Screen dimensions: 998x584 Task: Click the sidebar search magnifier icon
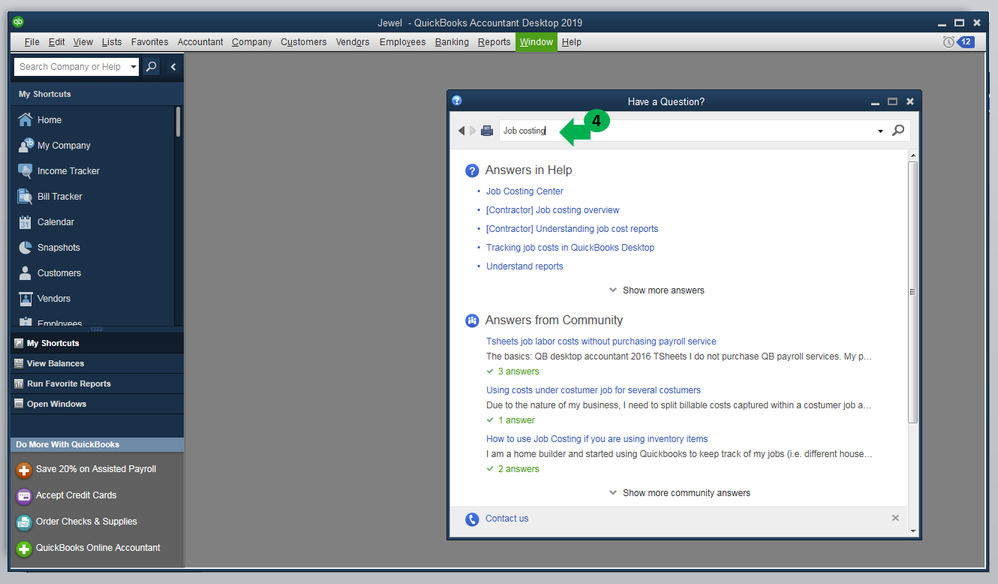tap(151, 66)
